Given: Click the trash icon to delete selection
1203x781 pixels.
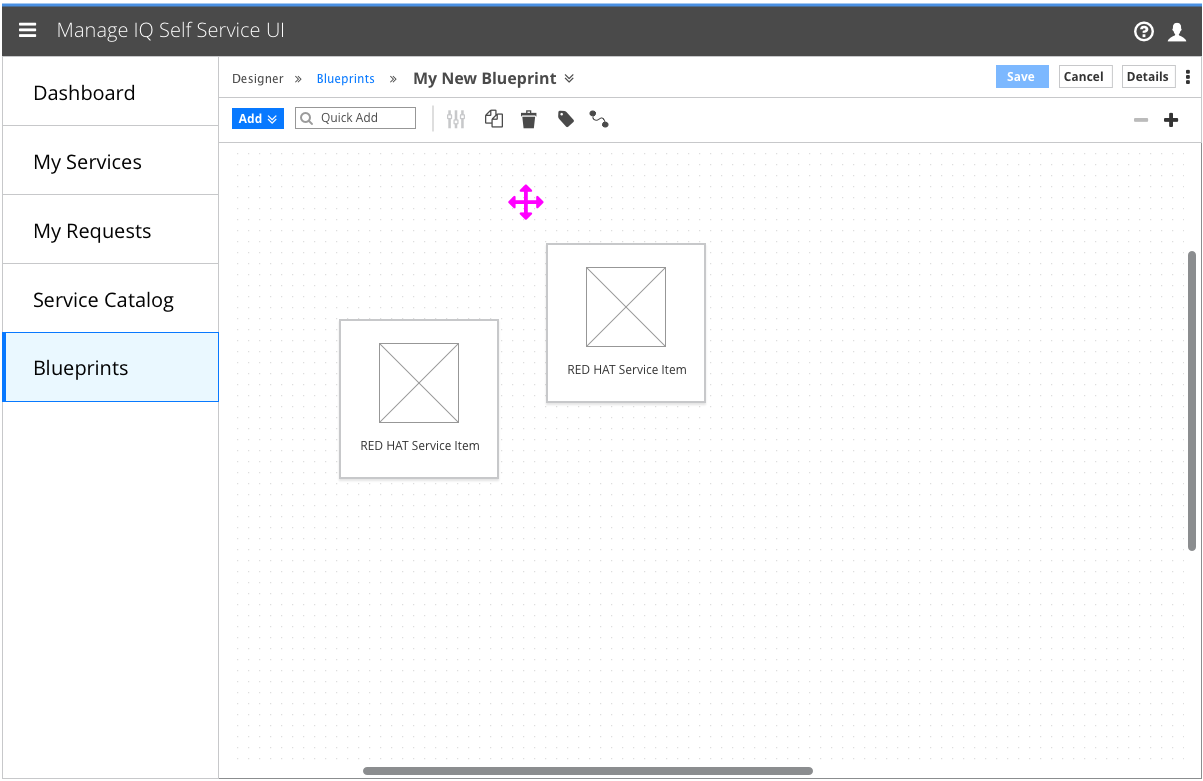Looking at the screenshot, I should 528,118.
